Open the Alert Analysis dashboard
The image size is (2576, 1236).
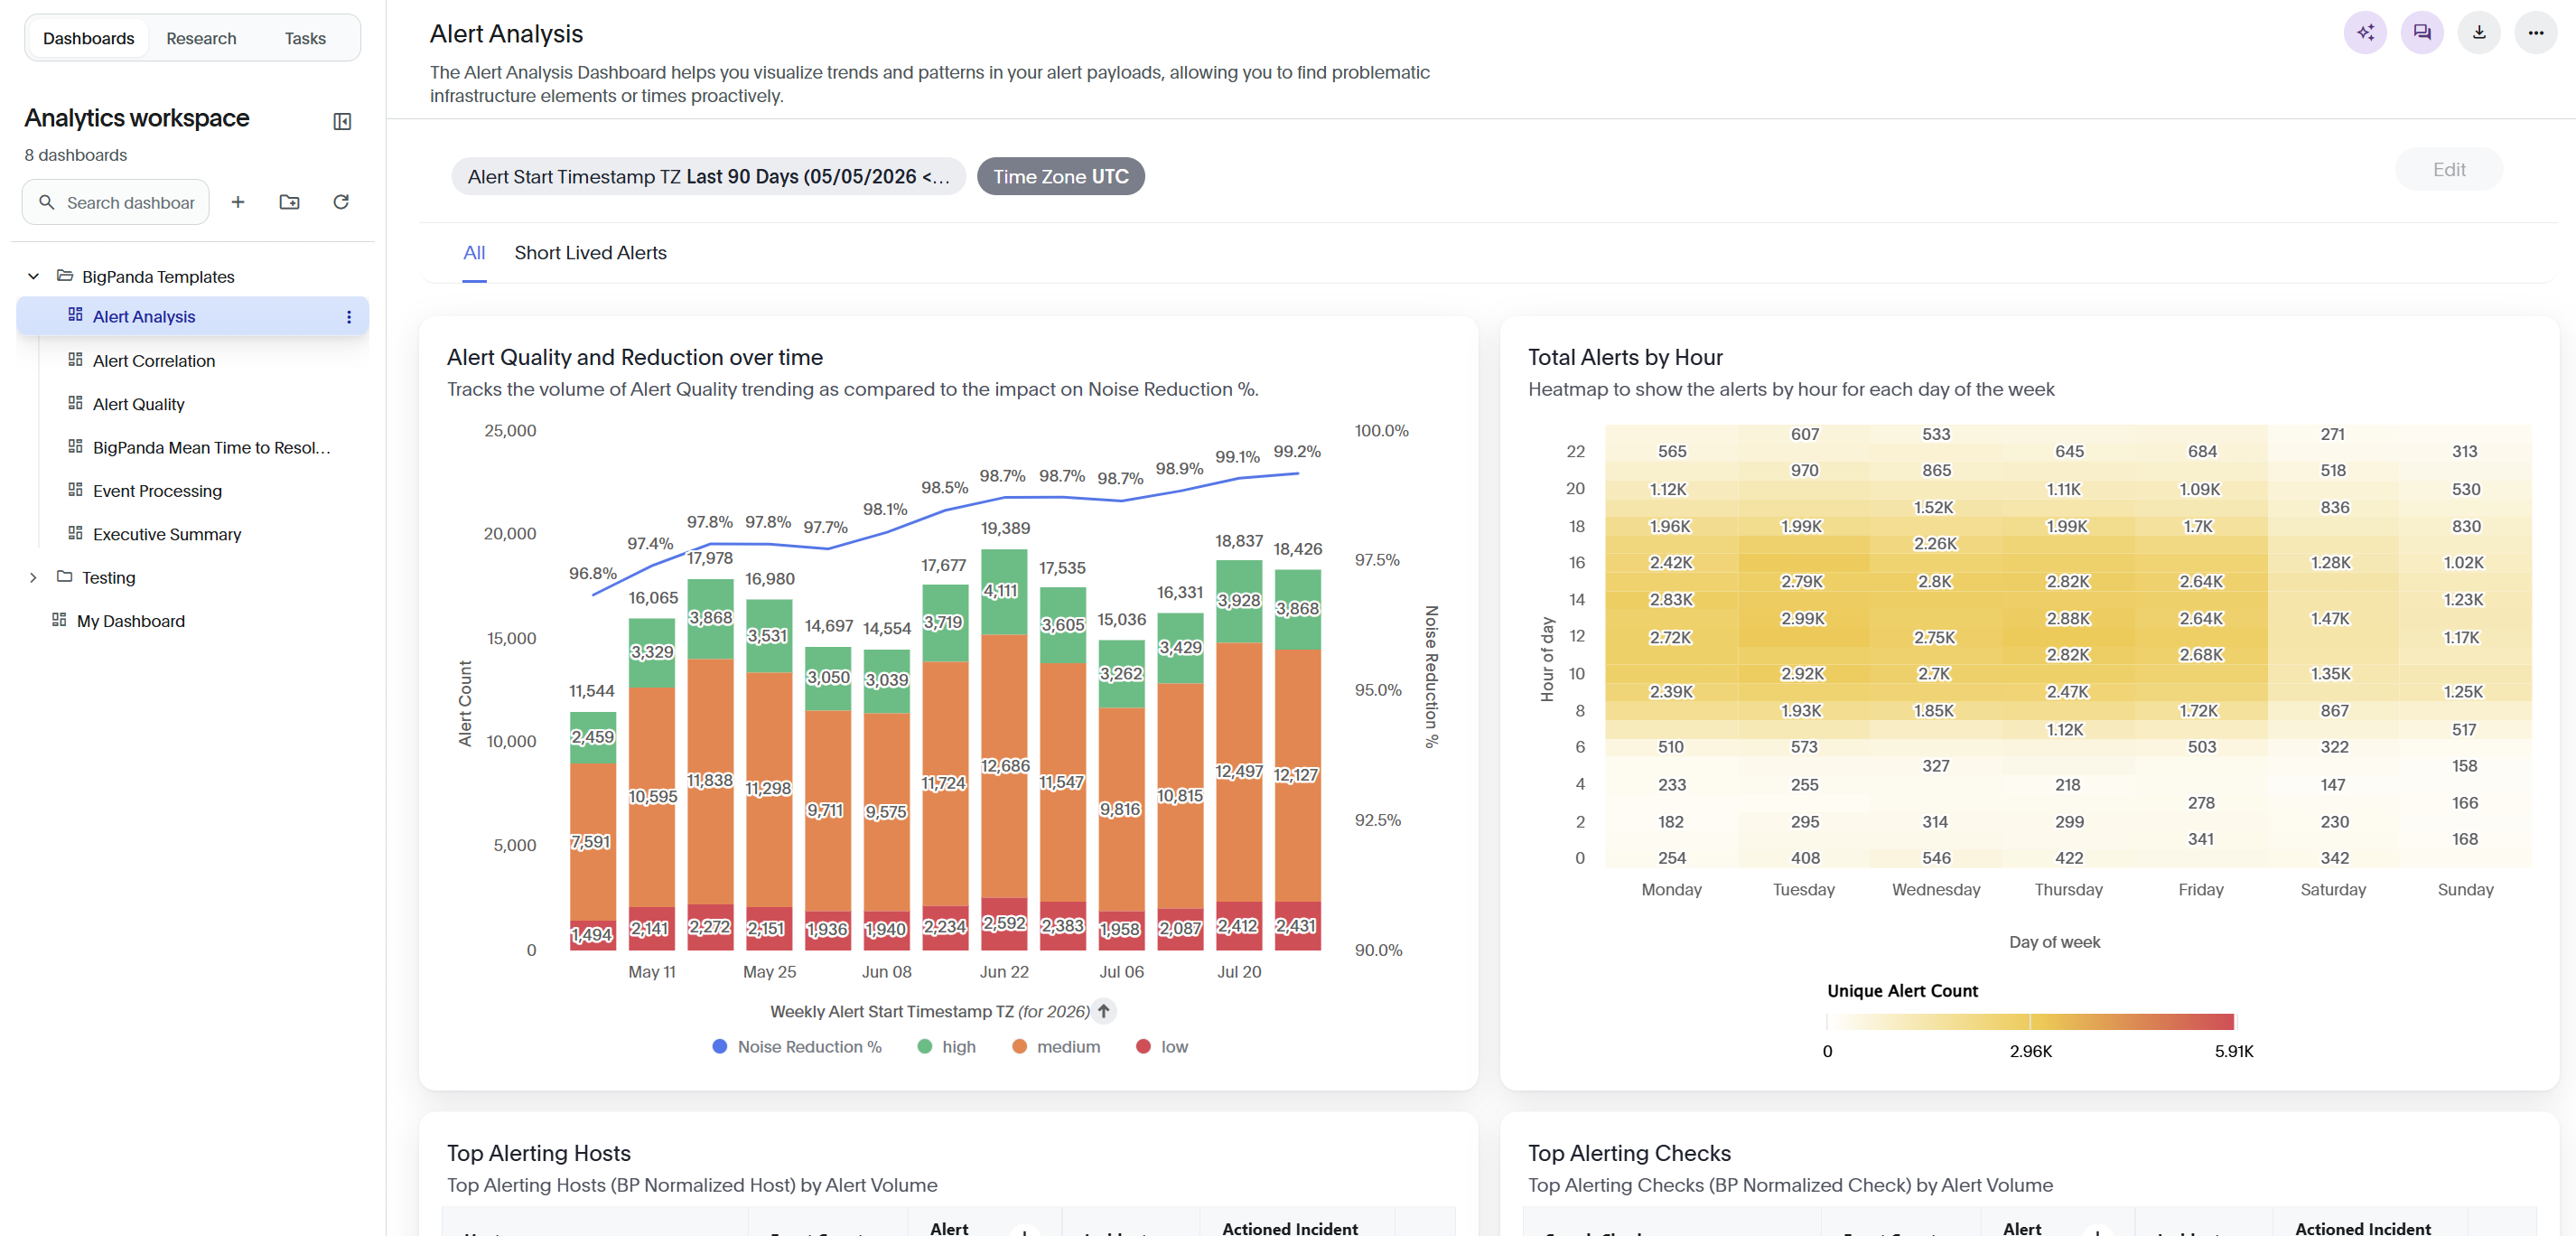coord(143,317)
